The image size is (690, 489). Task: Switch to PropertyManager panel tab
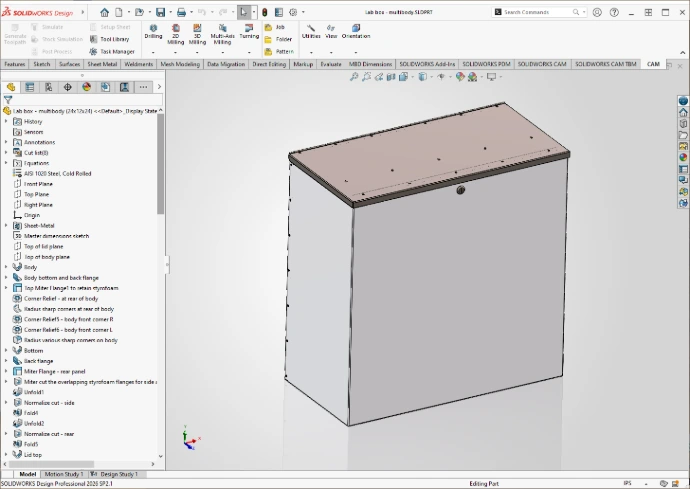tap(29, 87)
